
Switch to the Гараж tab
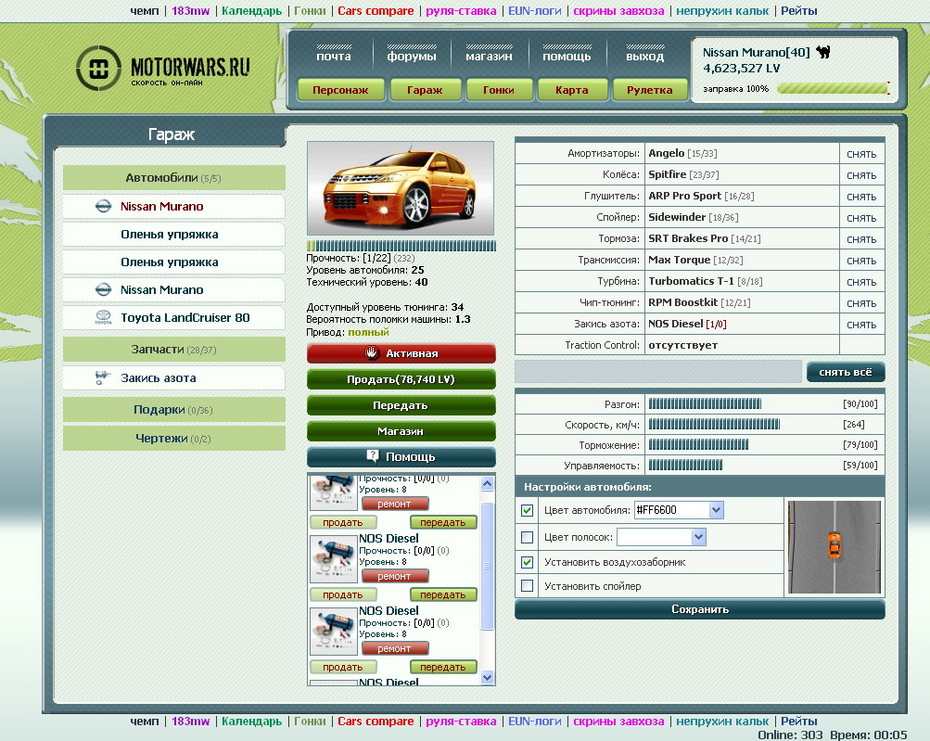coord(425,90)
